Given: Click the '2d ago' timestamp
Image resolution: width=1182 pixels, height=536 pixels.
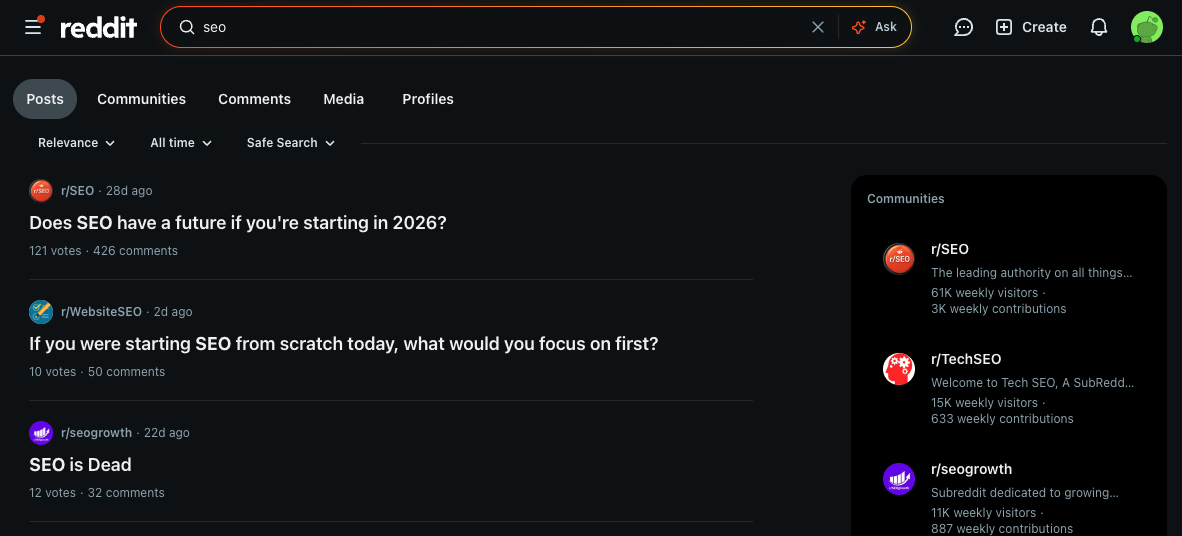Looking at the screenshot, I should click(173, 311).
